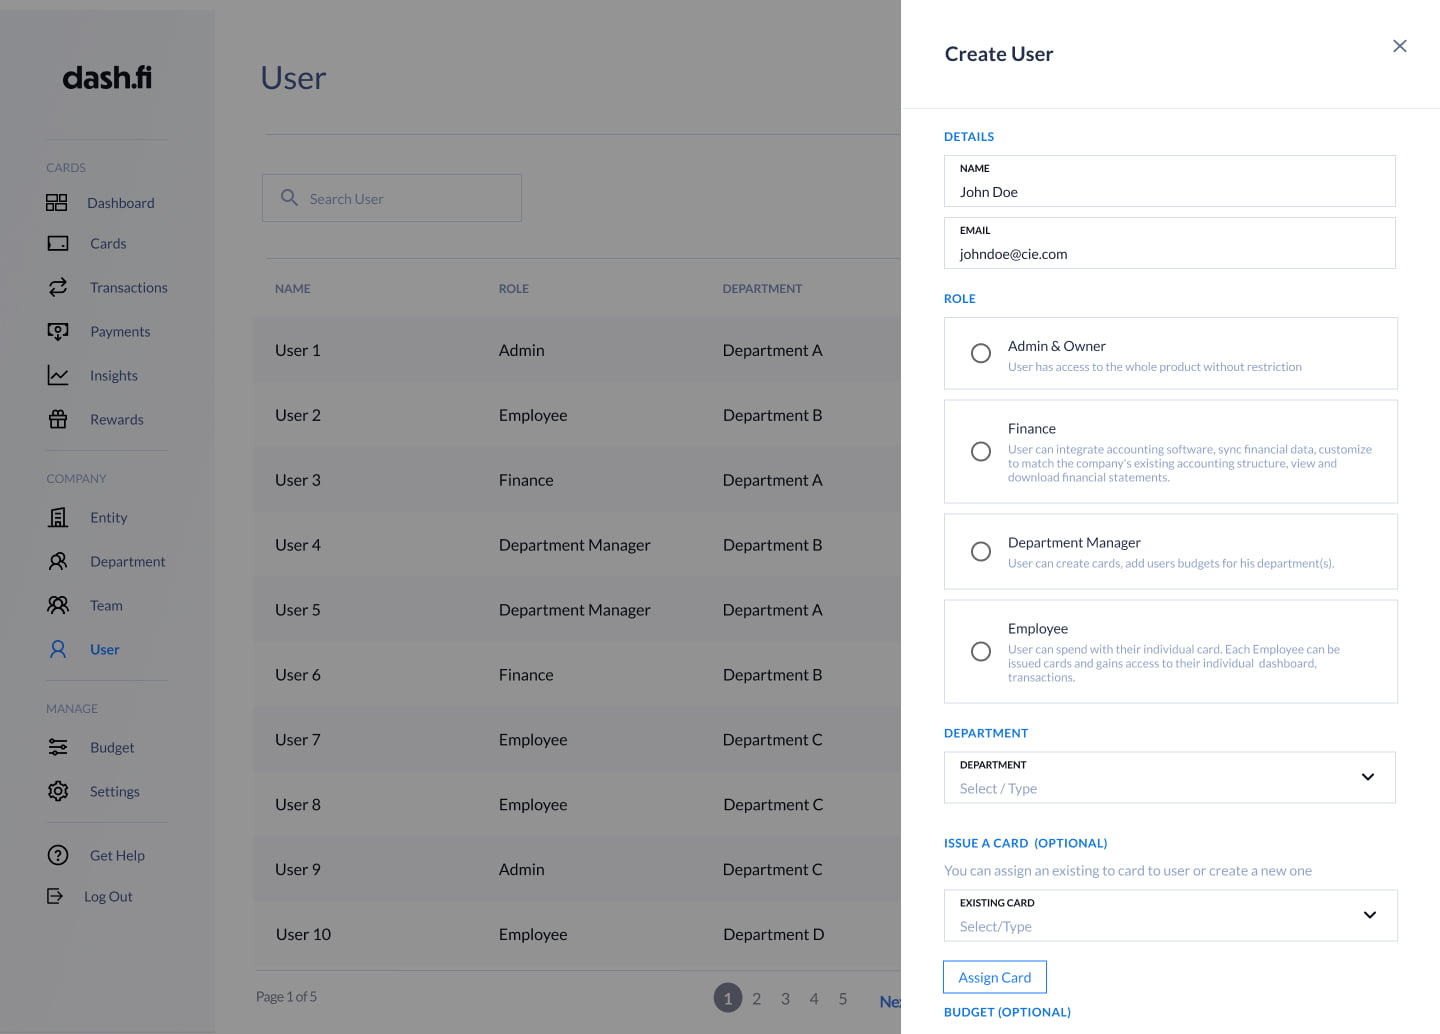Click the Dashboard grid icon in sidebar
The image size is (1440, 1034).
click(57, 203)
